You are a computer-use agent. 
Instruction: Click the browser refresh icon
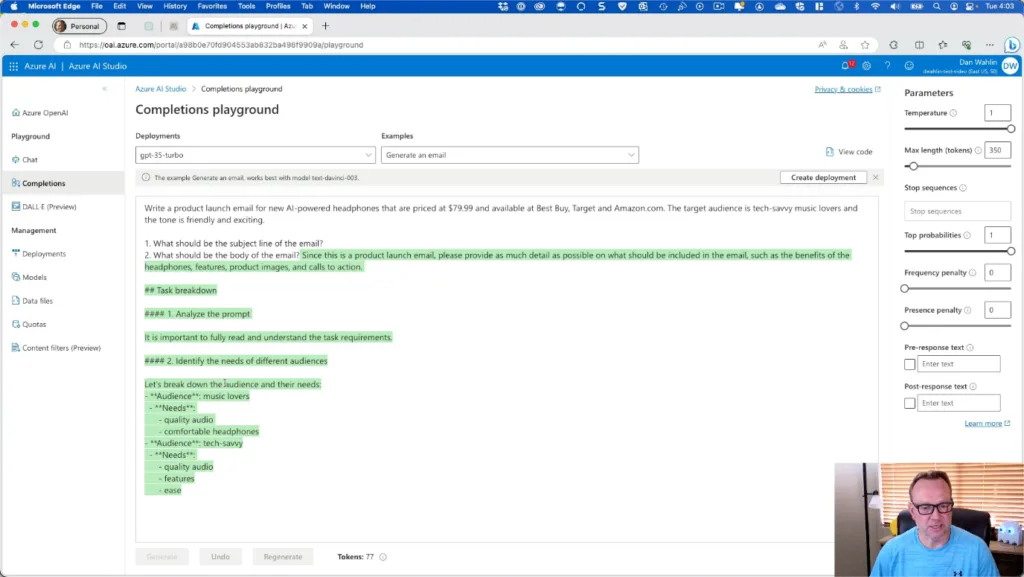coord(39,45)
